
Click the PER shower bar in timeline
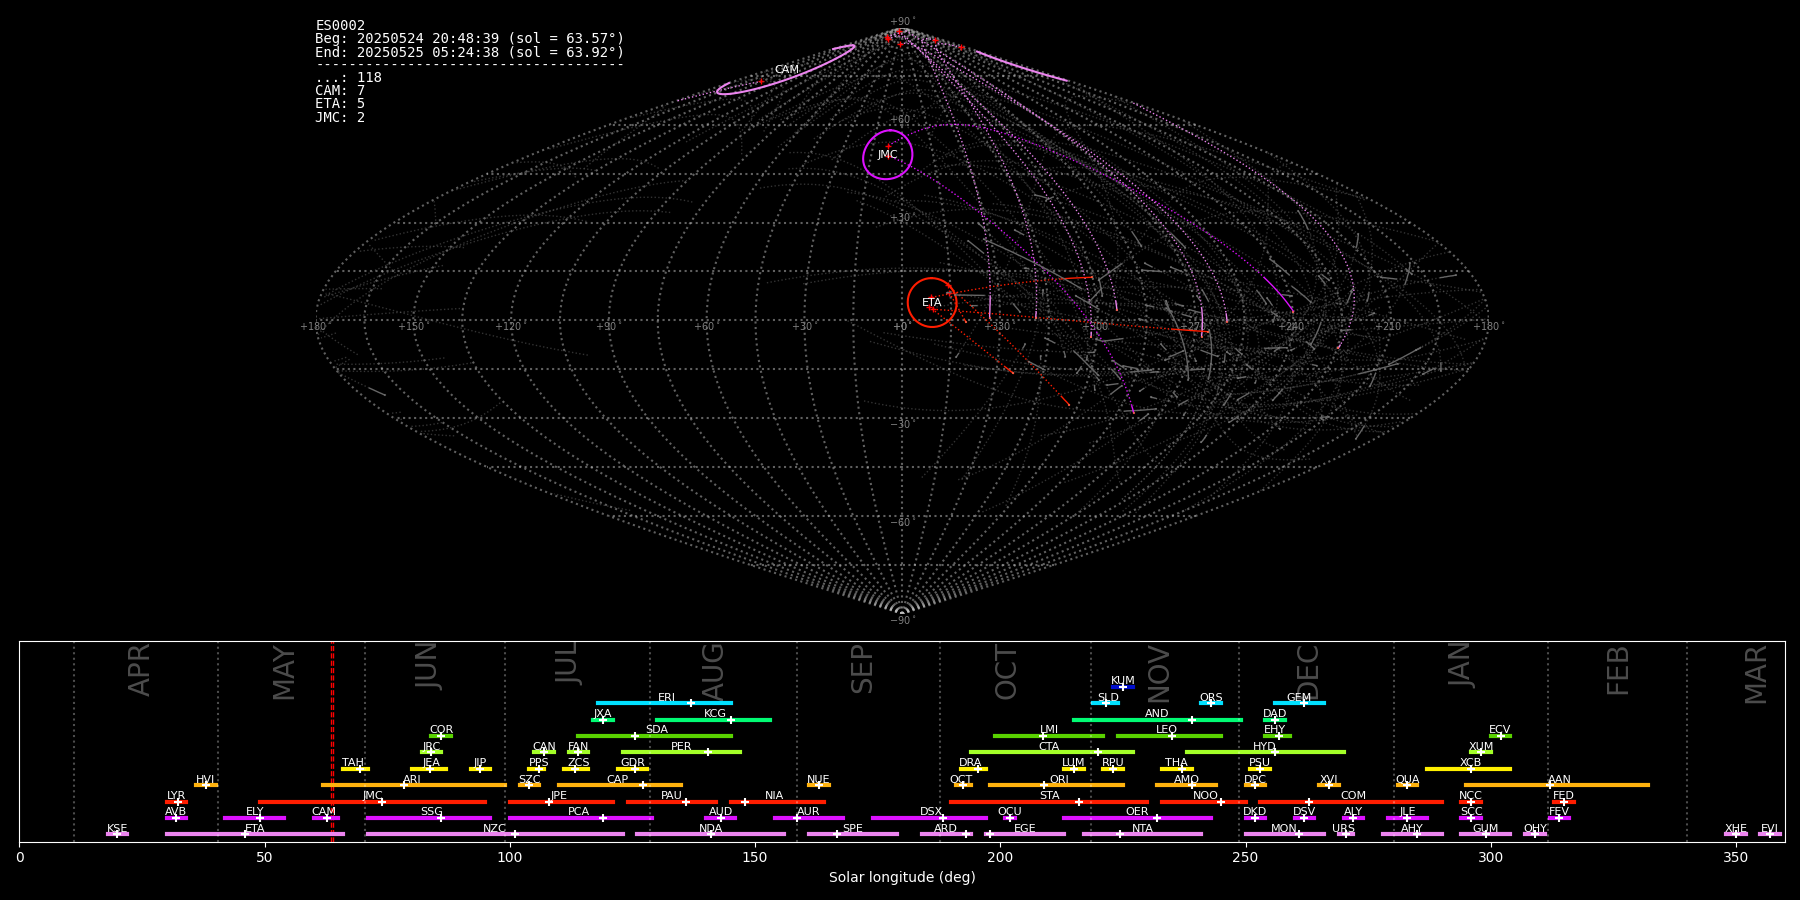[681, 752]
